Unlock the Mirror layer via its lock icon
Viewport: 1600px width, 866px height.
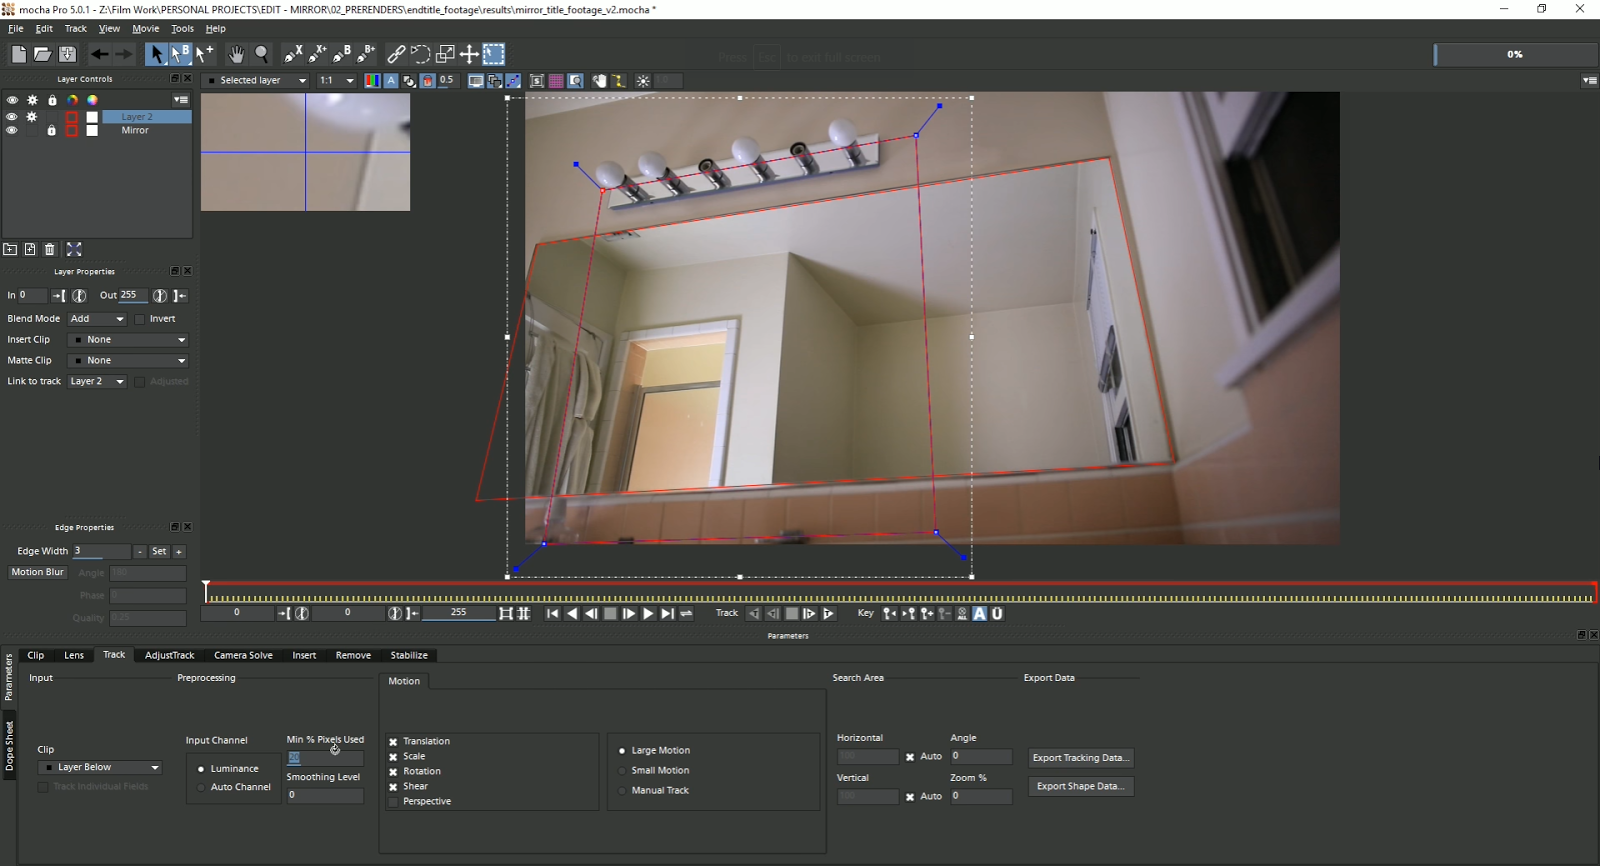(x=52, y=130)
